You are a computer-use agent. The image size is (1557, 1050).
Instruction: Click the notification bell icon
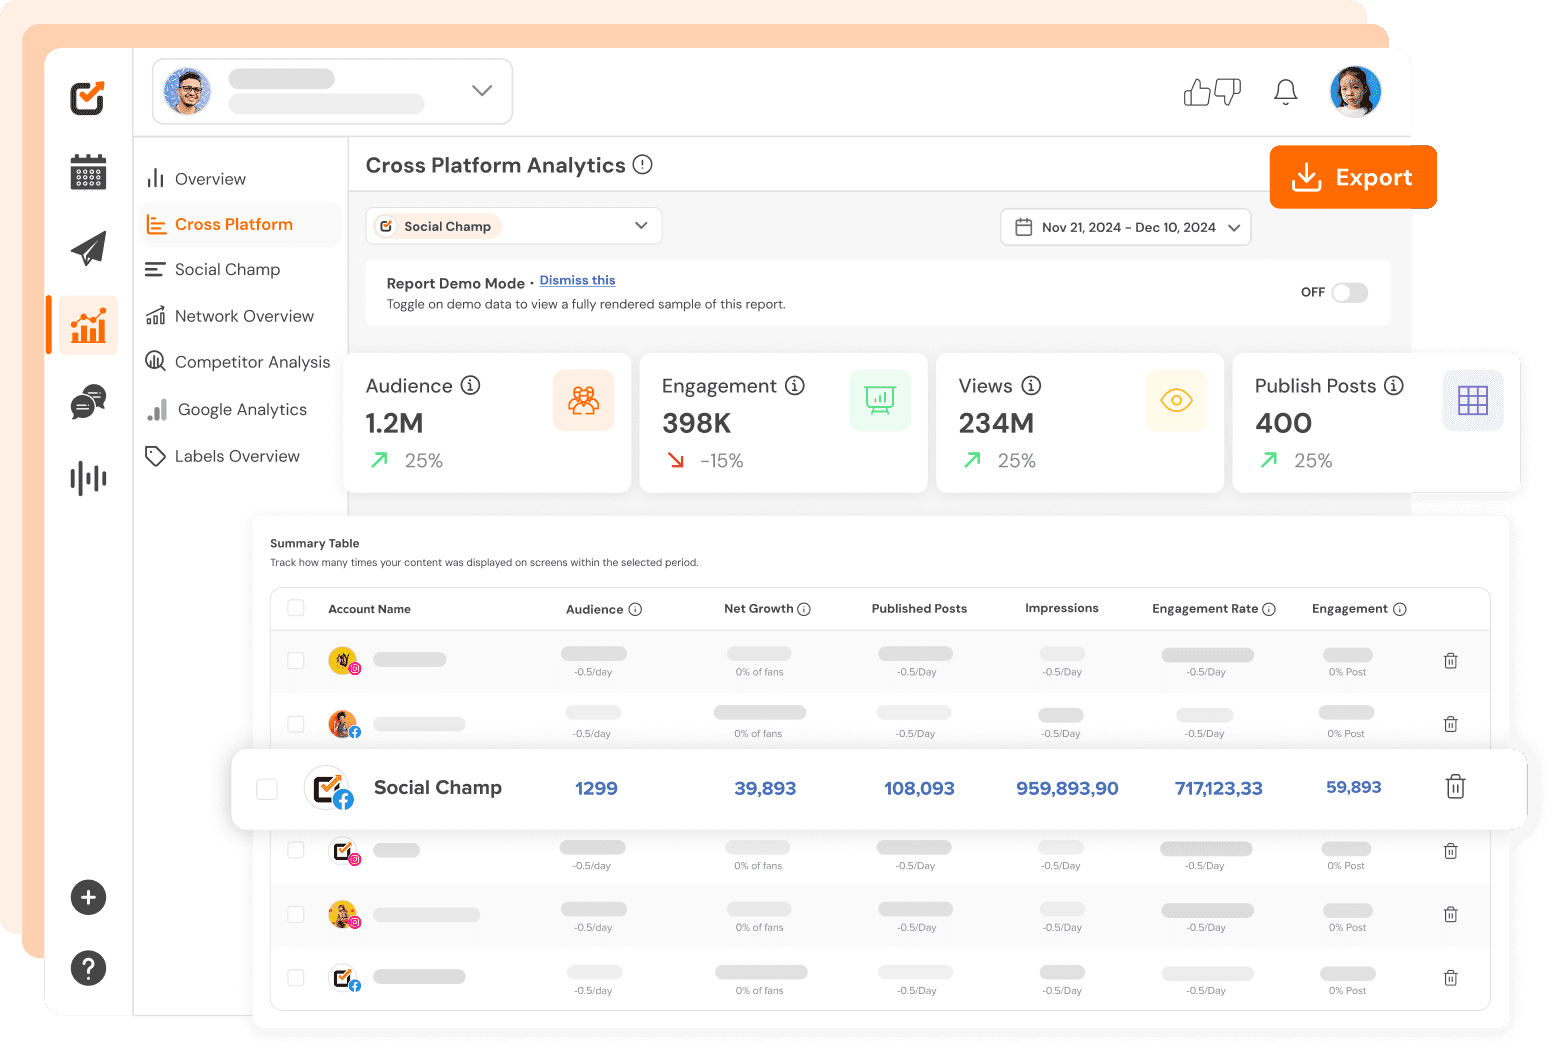pos(1285,91)
